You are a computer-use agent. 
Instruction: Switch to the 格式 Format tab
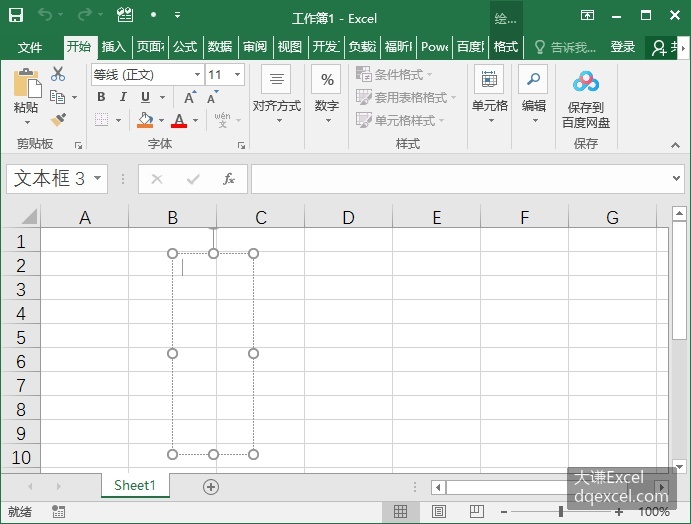505,47
